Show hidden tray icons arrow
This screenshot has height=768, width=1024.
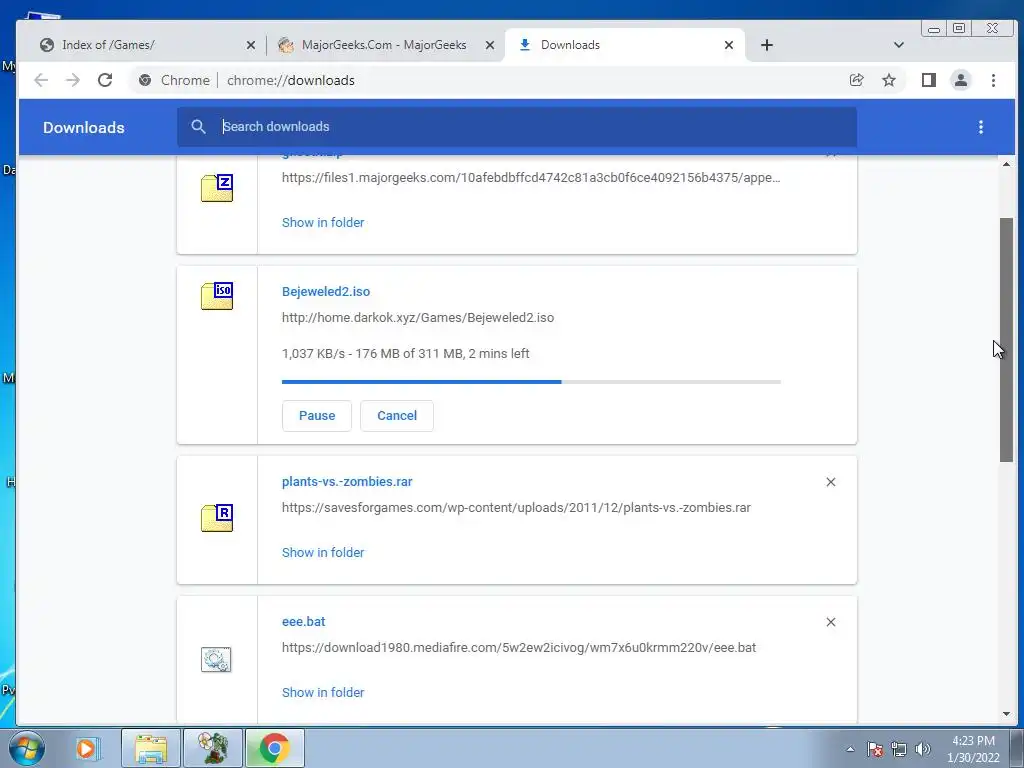[850, 749]
